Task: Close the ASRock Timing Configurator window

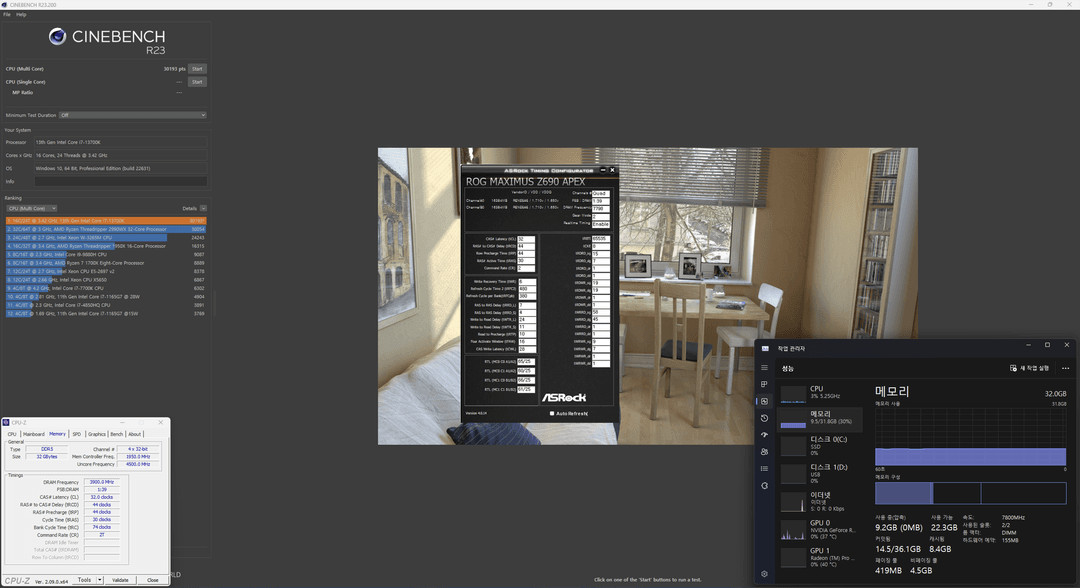Action: pyautogui.click(x=612, y=170)
